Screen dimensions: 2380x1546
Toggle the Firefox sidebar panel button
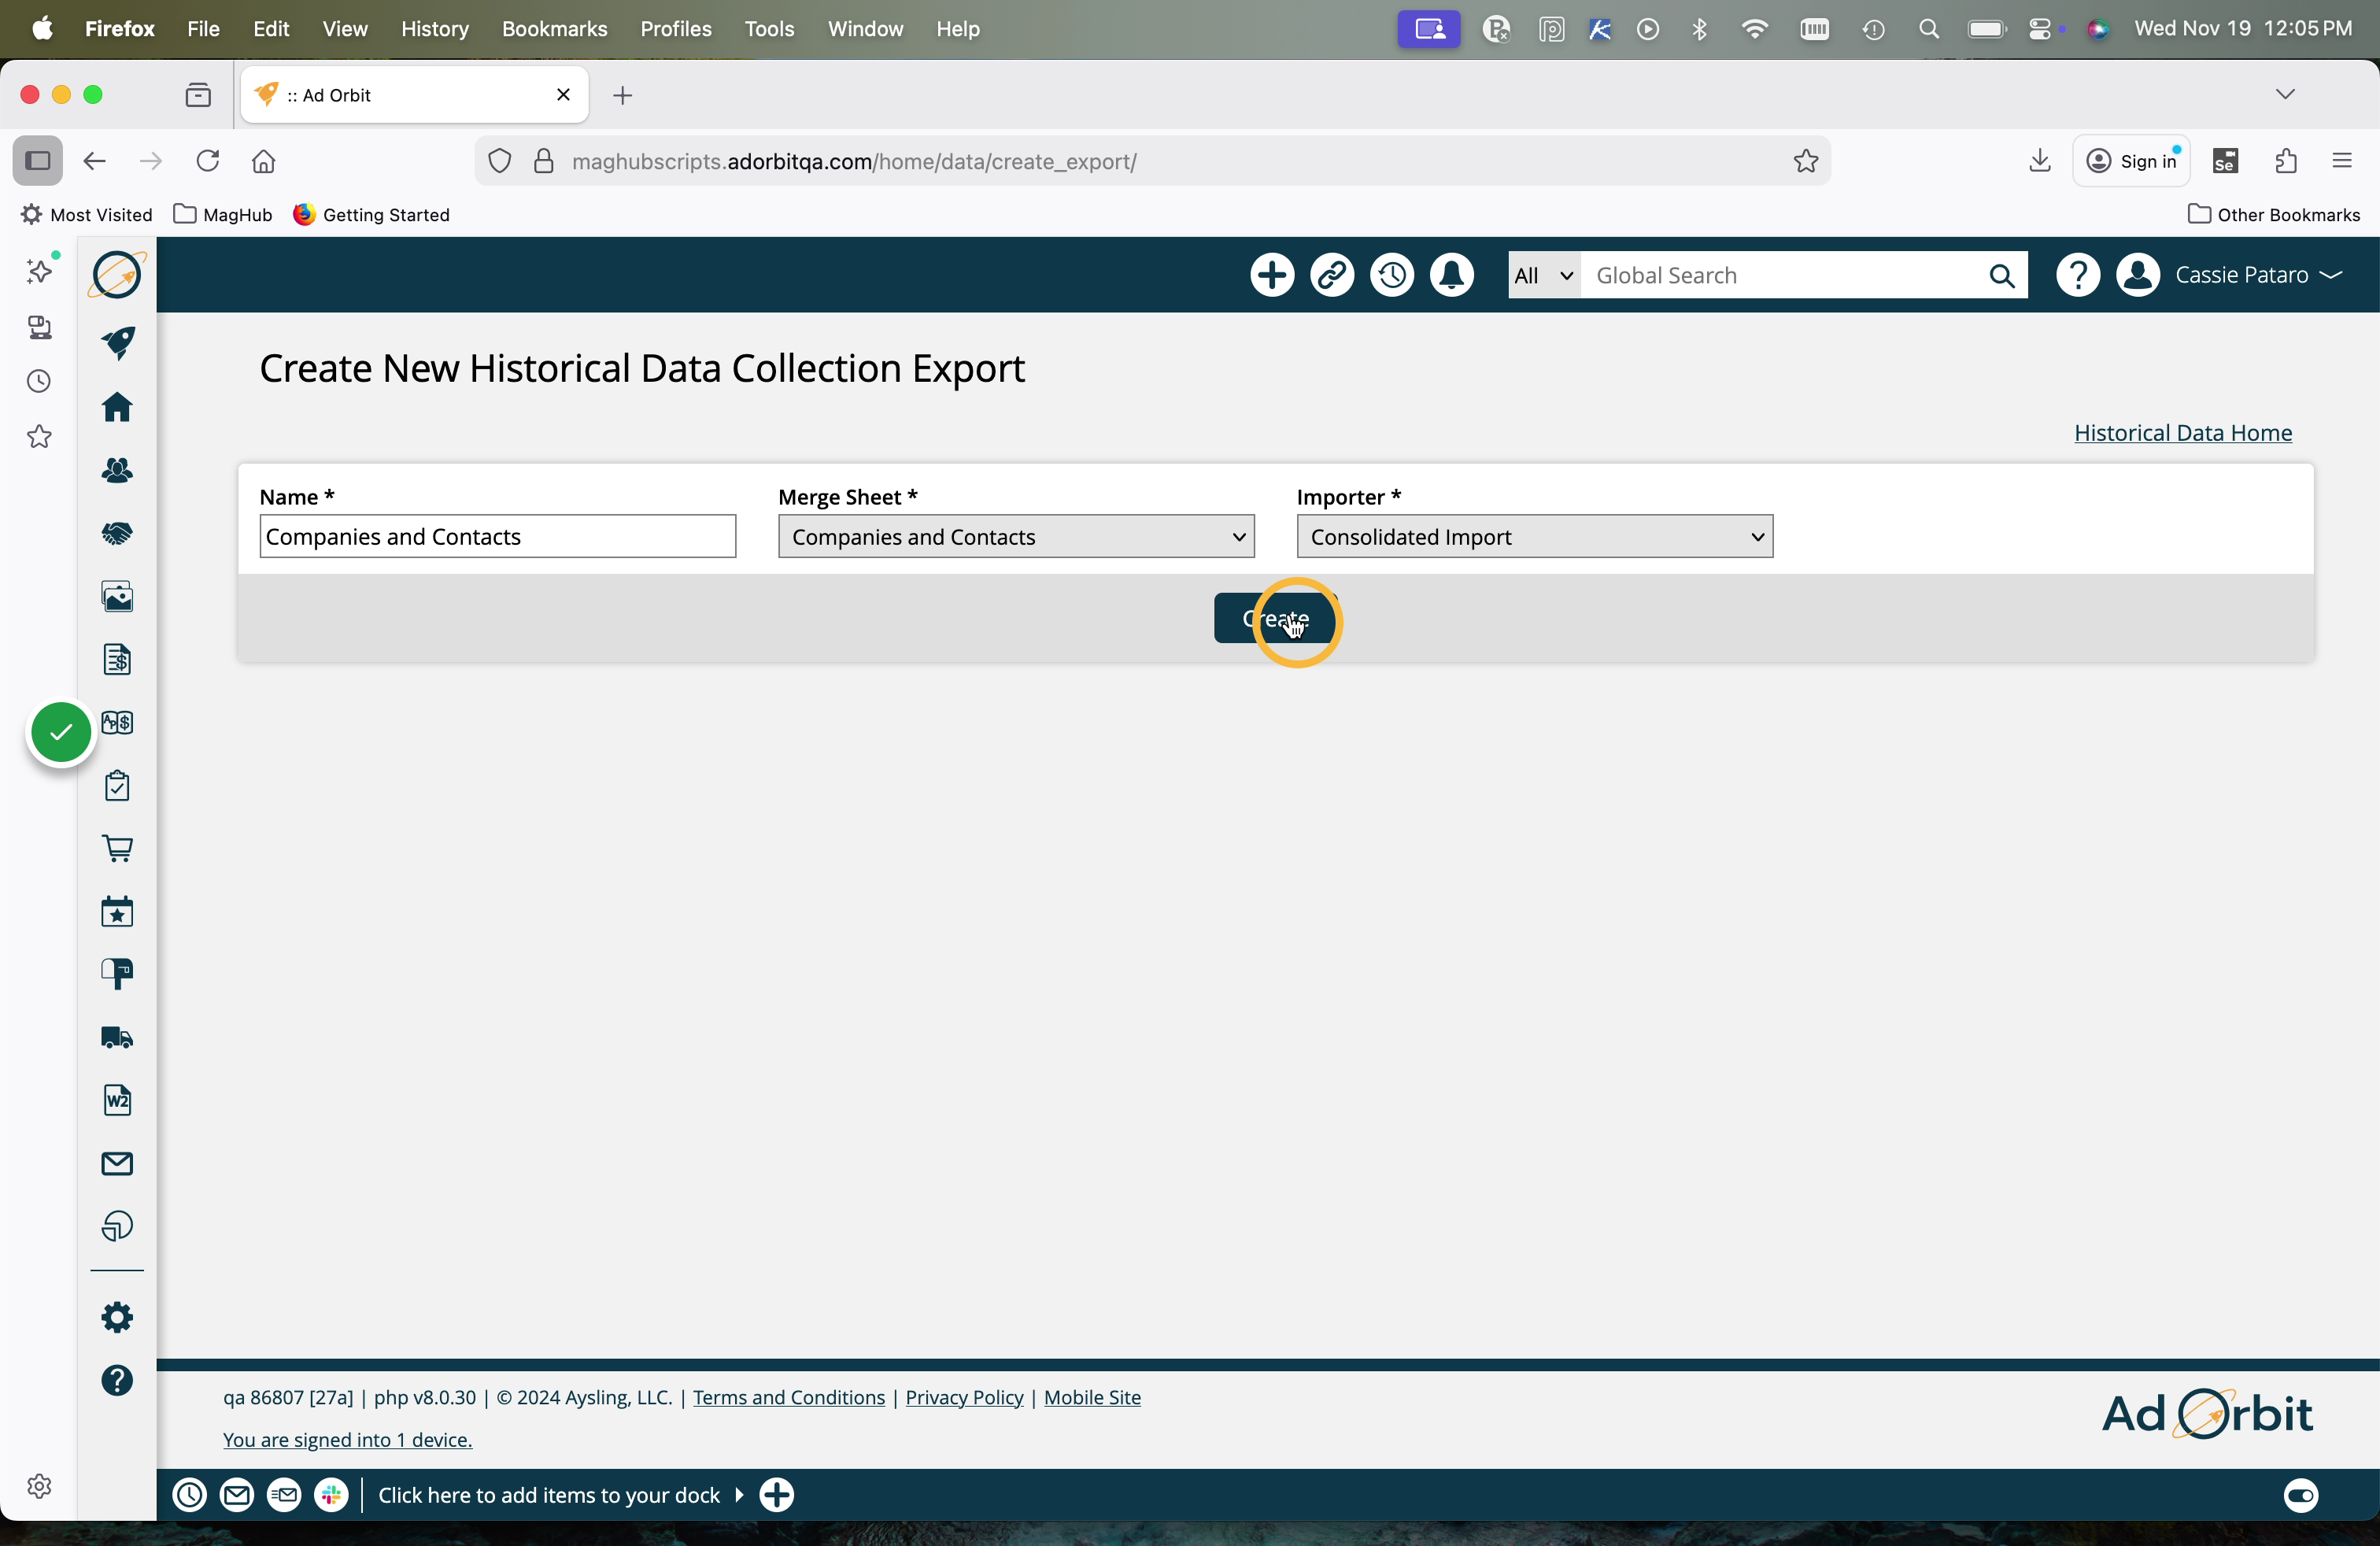click(38, 161)
